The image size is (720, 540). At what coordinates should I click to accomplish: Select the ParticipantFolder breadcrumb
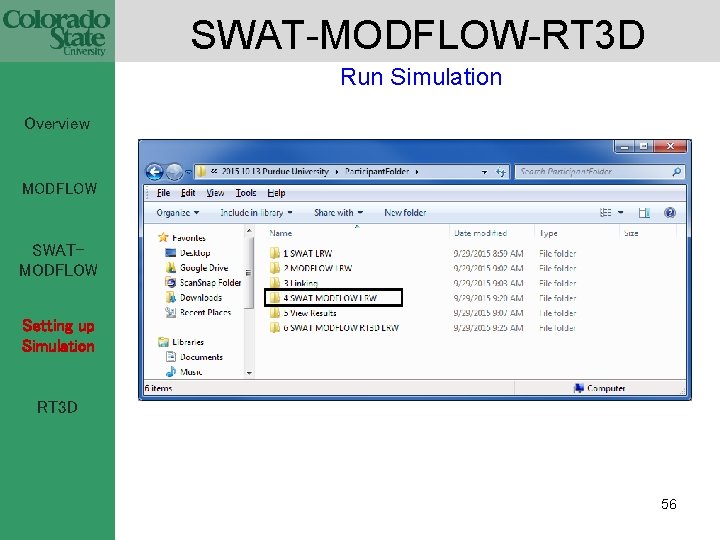click(377, 171)
